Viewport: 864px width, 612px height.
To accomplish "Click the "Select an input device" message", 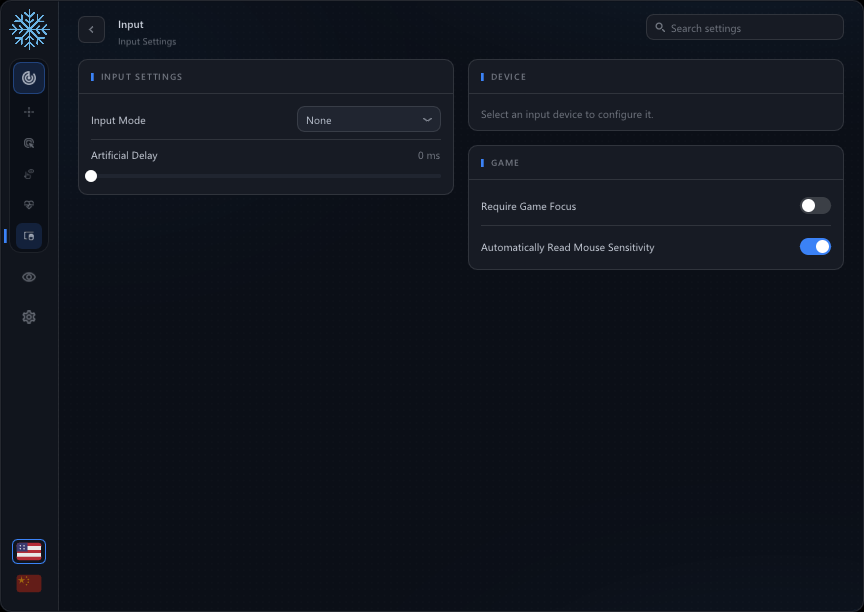I will (567, 115).
